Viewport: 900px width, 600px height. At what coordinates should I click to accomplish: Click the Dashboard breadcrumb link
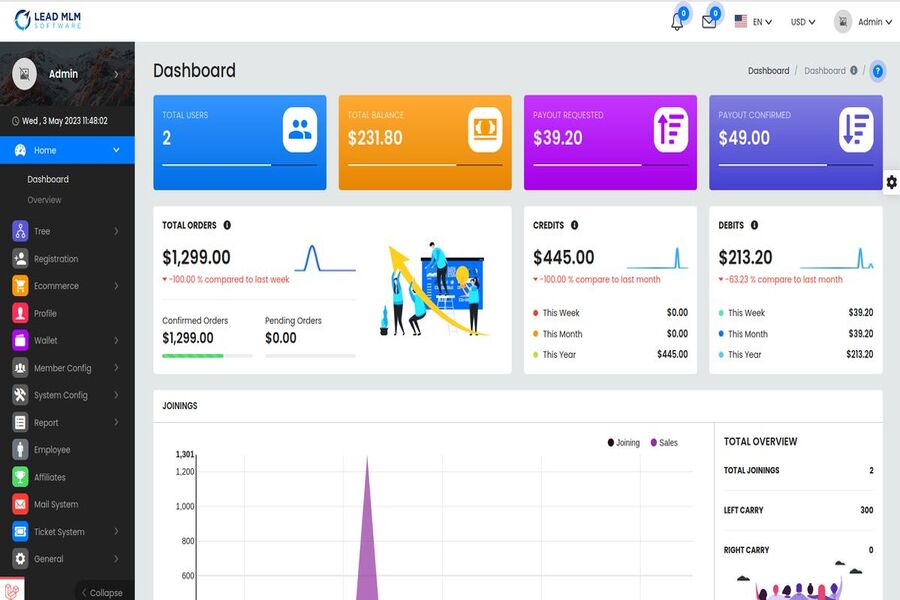(x=768, y=71)
